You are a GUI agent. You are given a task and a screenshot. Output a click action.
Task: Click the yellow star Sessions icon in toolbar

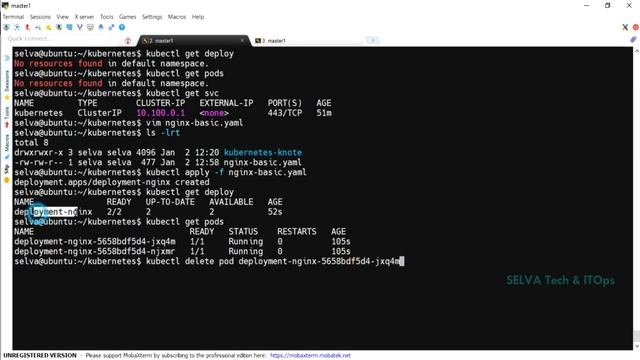click(x=49, y=27)
